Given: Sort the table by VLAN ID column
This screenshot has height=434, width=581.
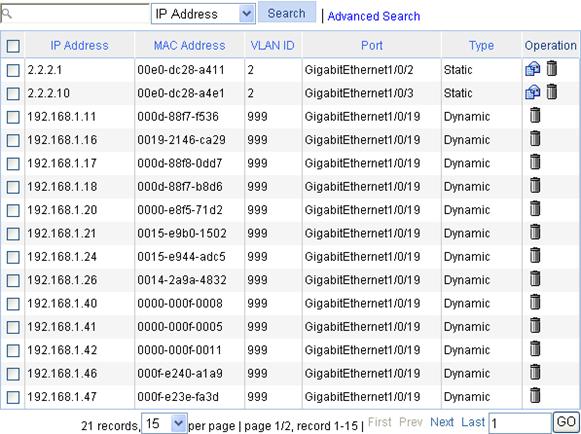Looking at the screenshot, I should (272, 46).
